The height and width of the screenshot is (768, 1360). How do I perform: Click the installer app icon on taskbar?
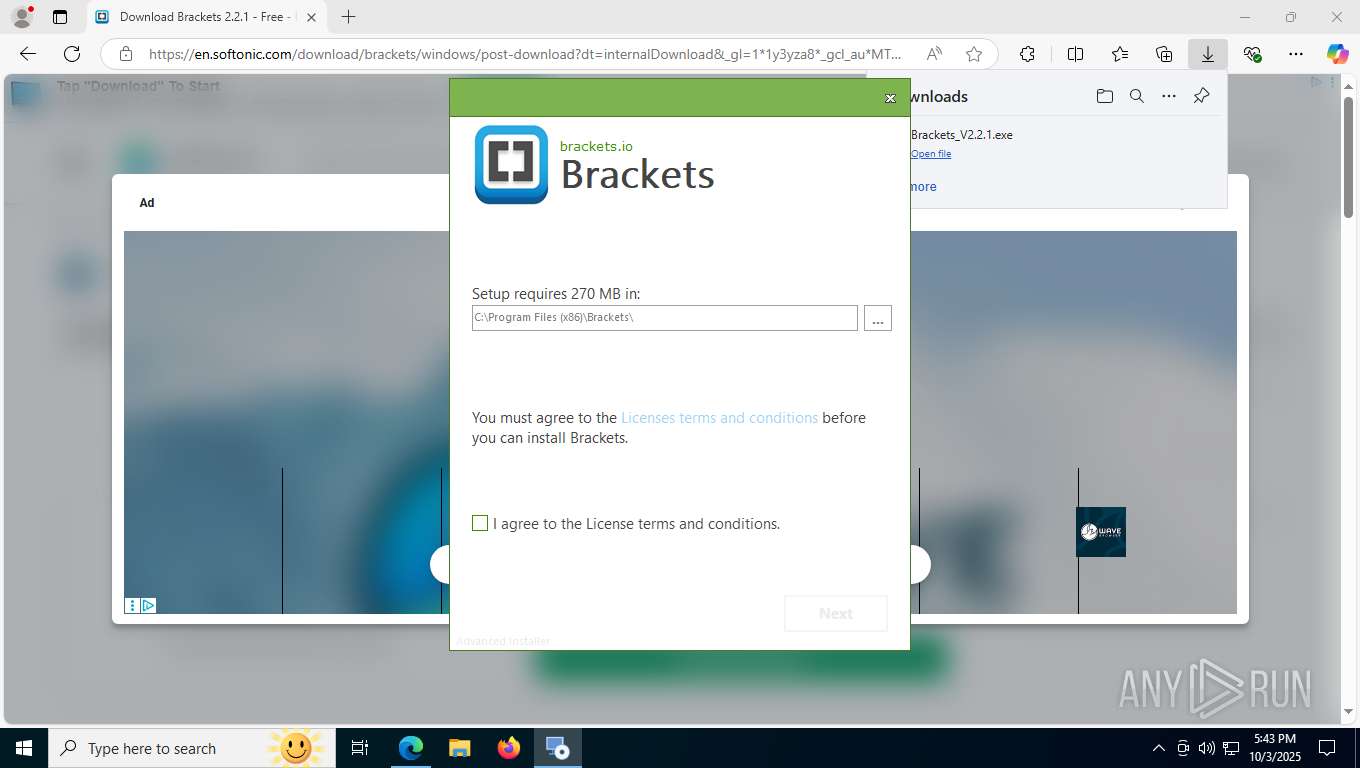pos(557,748)
